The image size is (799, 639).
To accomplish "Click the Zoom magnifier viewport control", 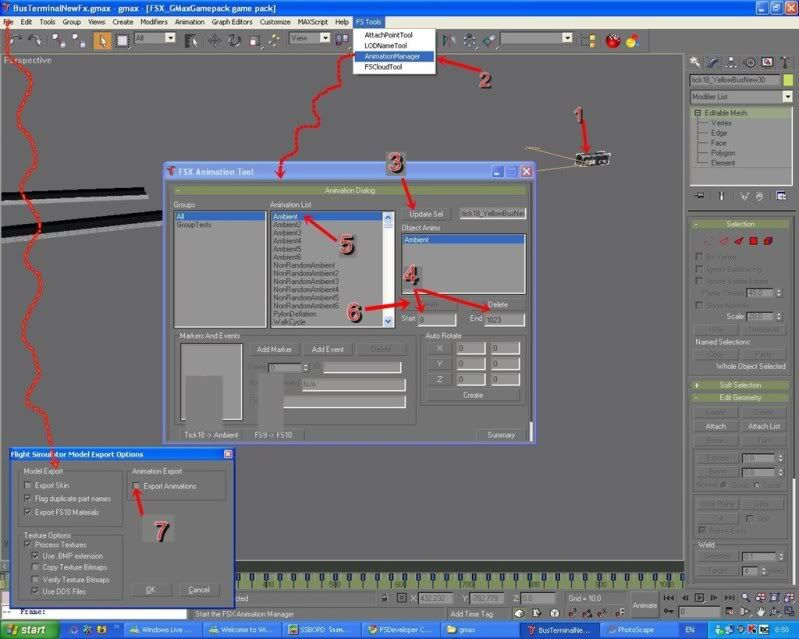I will [746, 598].
